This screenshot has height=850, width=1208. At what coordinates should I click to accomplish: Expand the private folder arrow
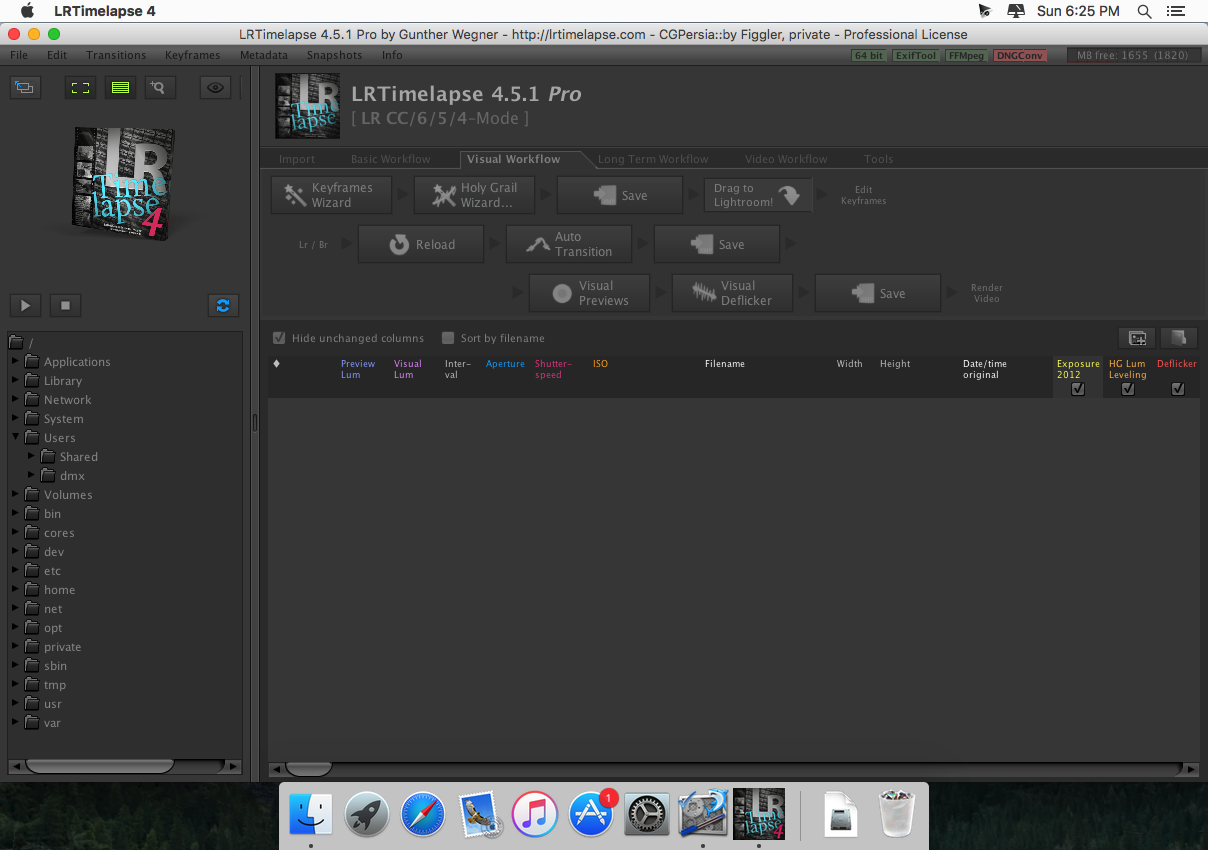click(16, 646)
